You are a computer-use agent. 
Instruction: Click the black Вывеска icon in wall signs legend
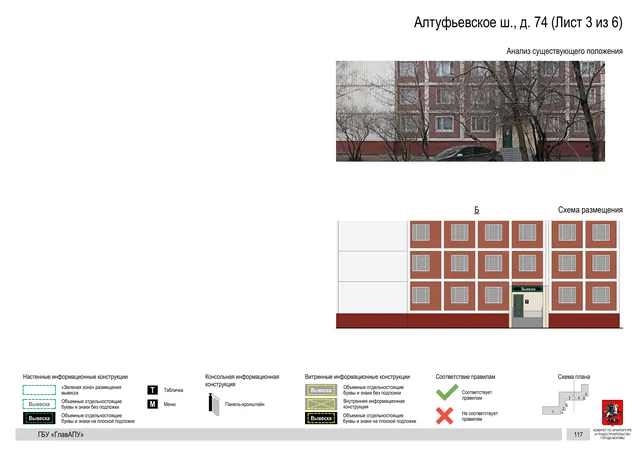[39, 418]
